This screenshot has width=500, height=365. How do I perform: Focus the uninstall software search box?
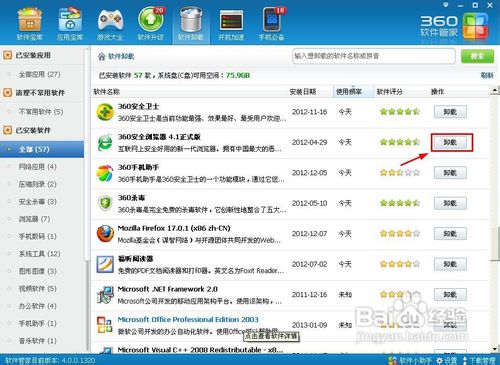(374, 56)
